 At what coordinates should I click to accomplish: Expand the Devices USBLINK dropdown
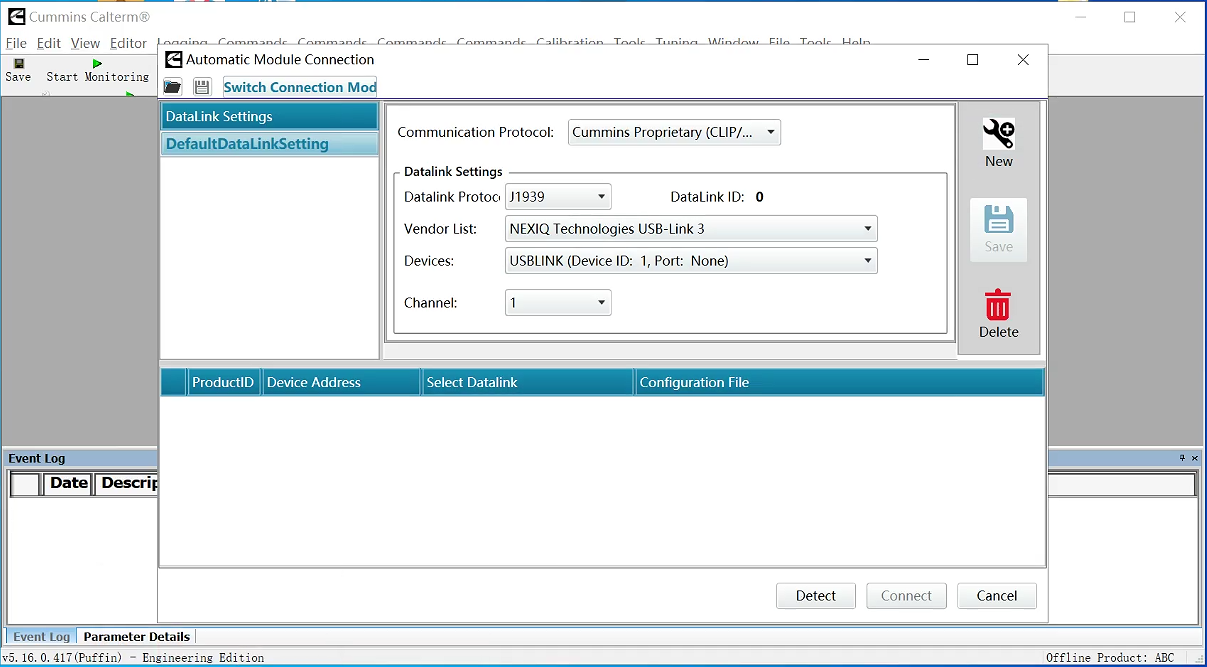pyautogui.click(x=691, y=261)
